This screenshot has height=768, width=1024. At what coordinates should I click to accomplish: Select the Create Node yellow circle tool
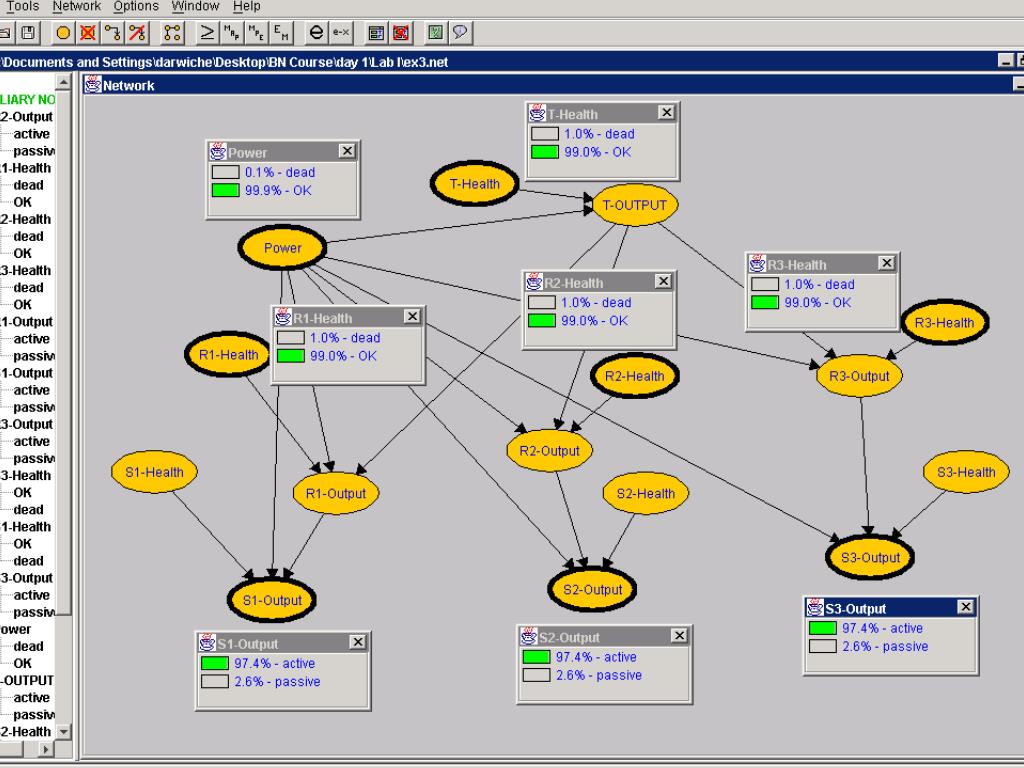(63, 32)
